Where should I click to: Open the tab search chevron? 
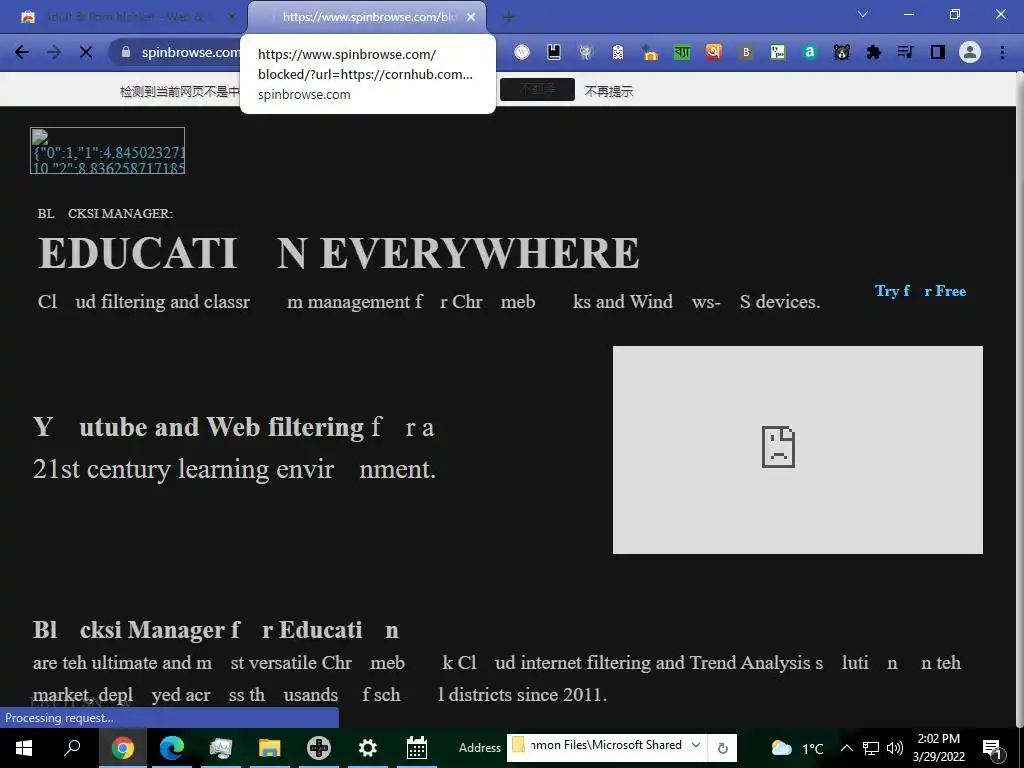pos(863,14)
